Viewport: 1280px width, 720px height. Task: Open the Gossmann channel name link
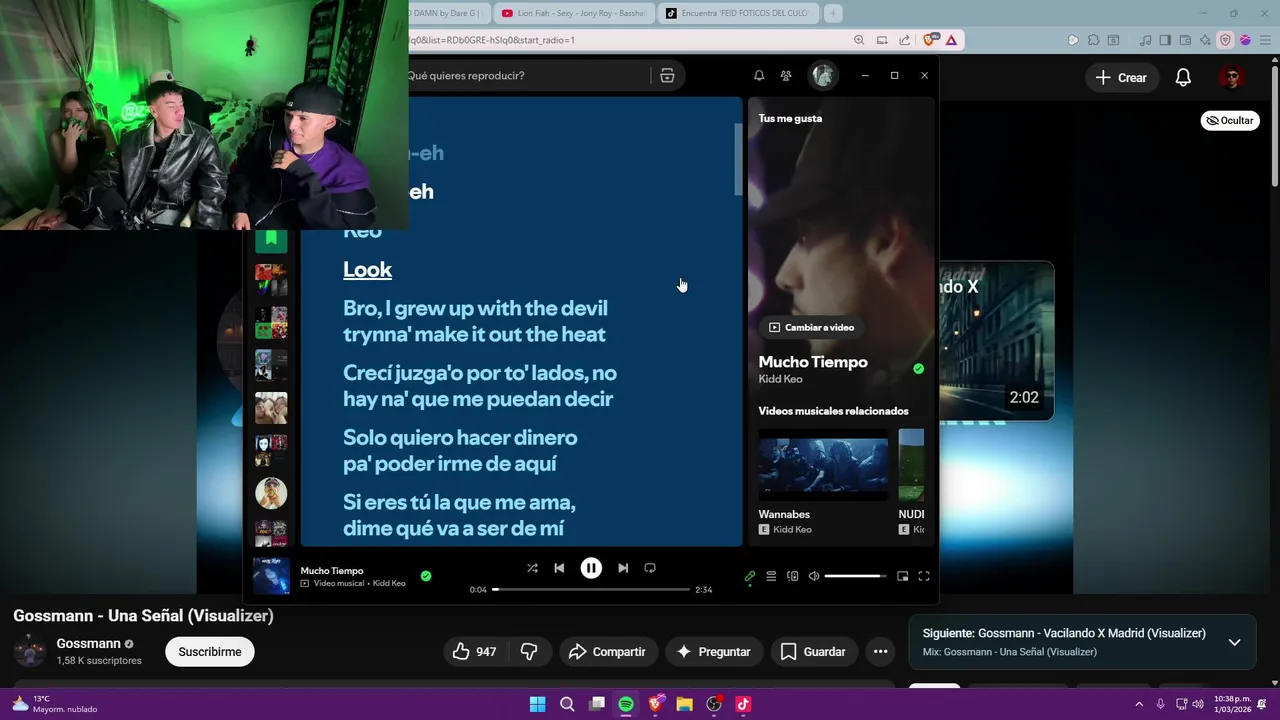[89, 644]
